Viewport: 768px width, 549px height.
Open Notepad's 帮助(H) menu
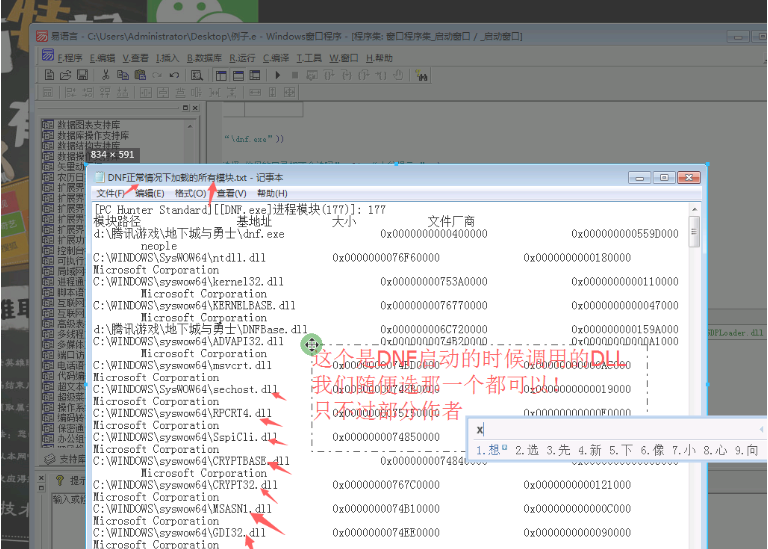click(272, 193)
